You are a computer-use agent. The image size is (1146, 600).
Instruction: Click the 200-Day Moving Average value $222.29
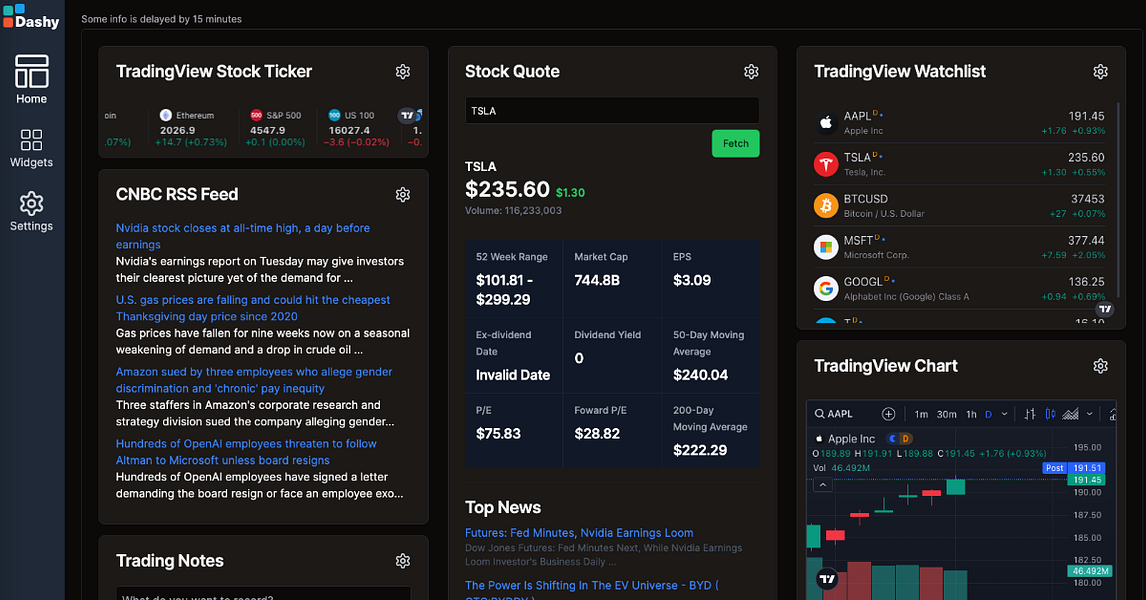point(700,450)
